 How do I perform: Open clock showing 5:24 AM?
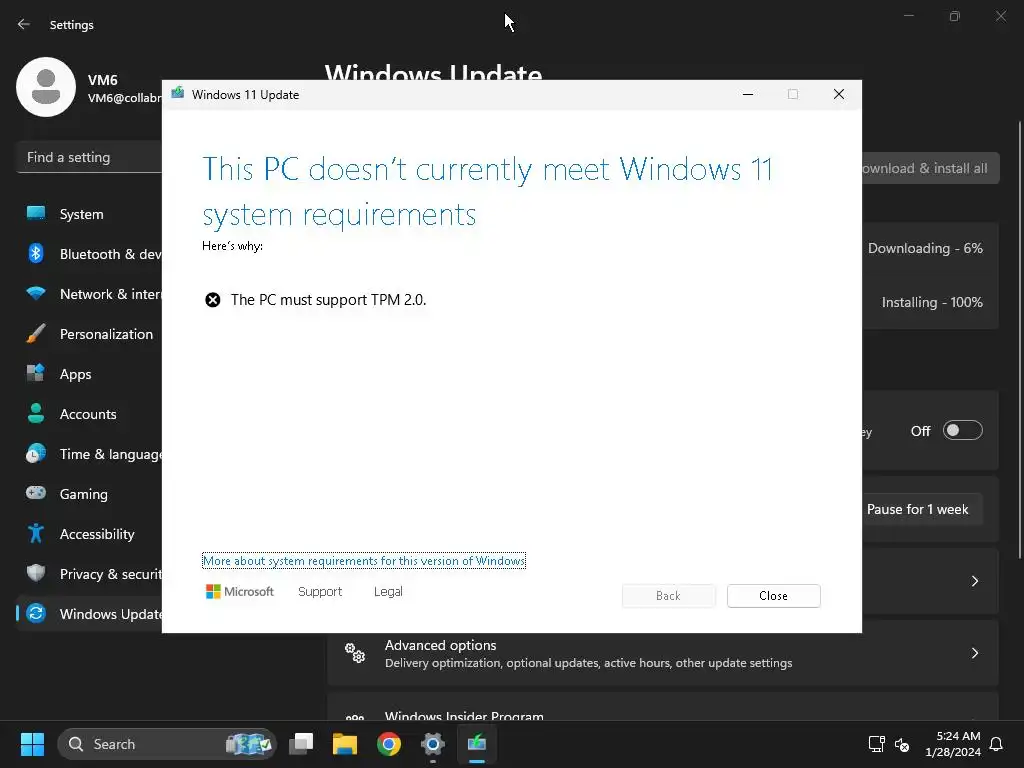[x=953, y=744]
